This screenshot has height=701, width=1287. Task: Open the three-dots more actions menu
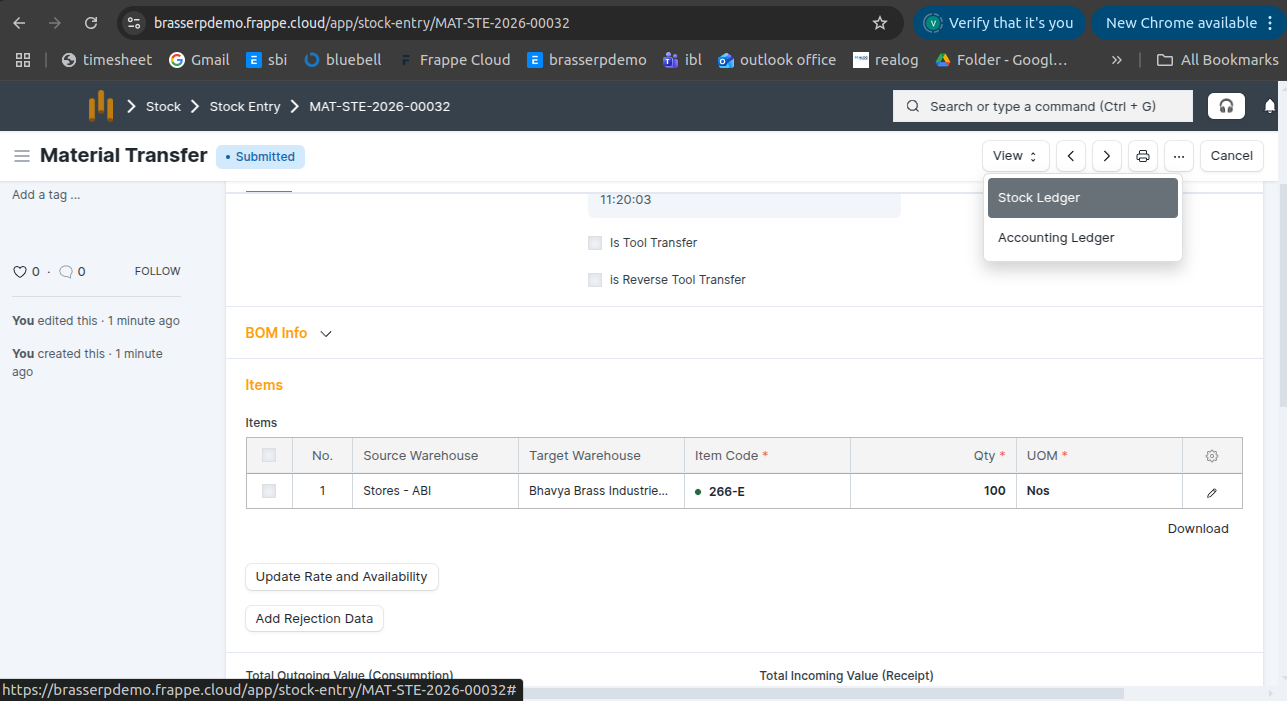click(x=1179, y=156)
